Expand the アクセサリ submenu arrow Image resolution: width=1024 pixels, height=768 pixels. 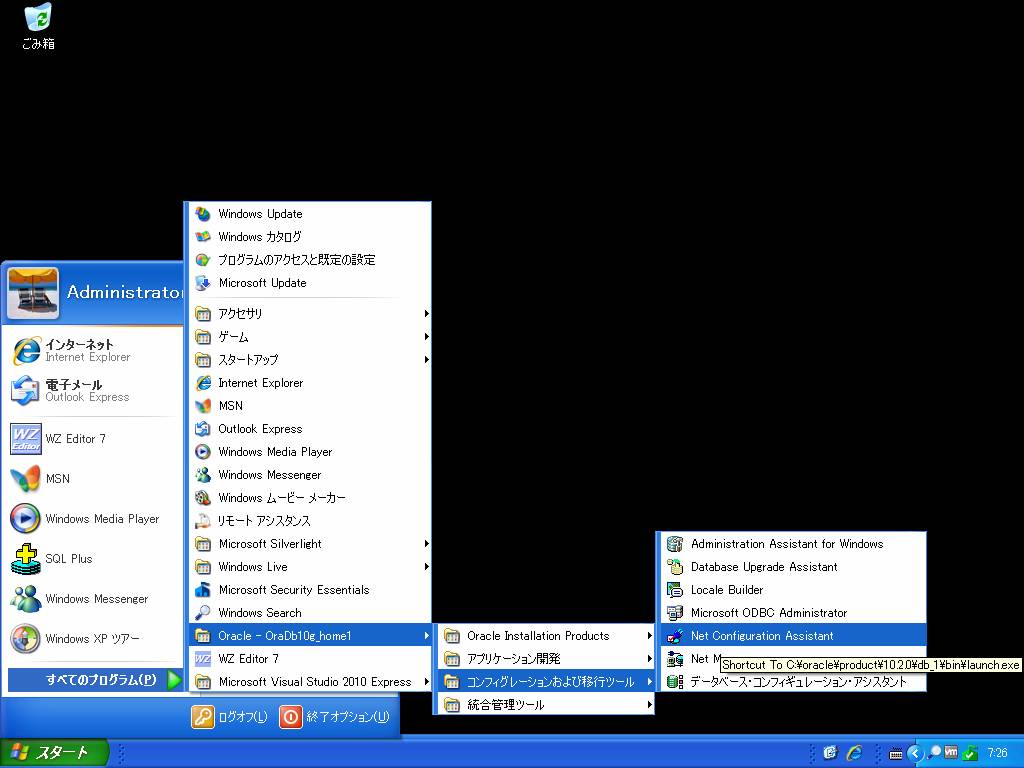pos(426,313)
